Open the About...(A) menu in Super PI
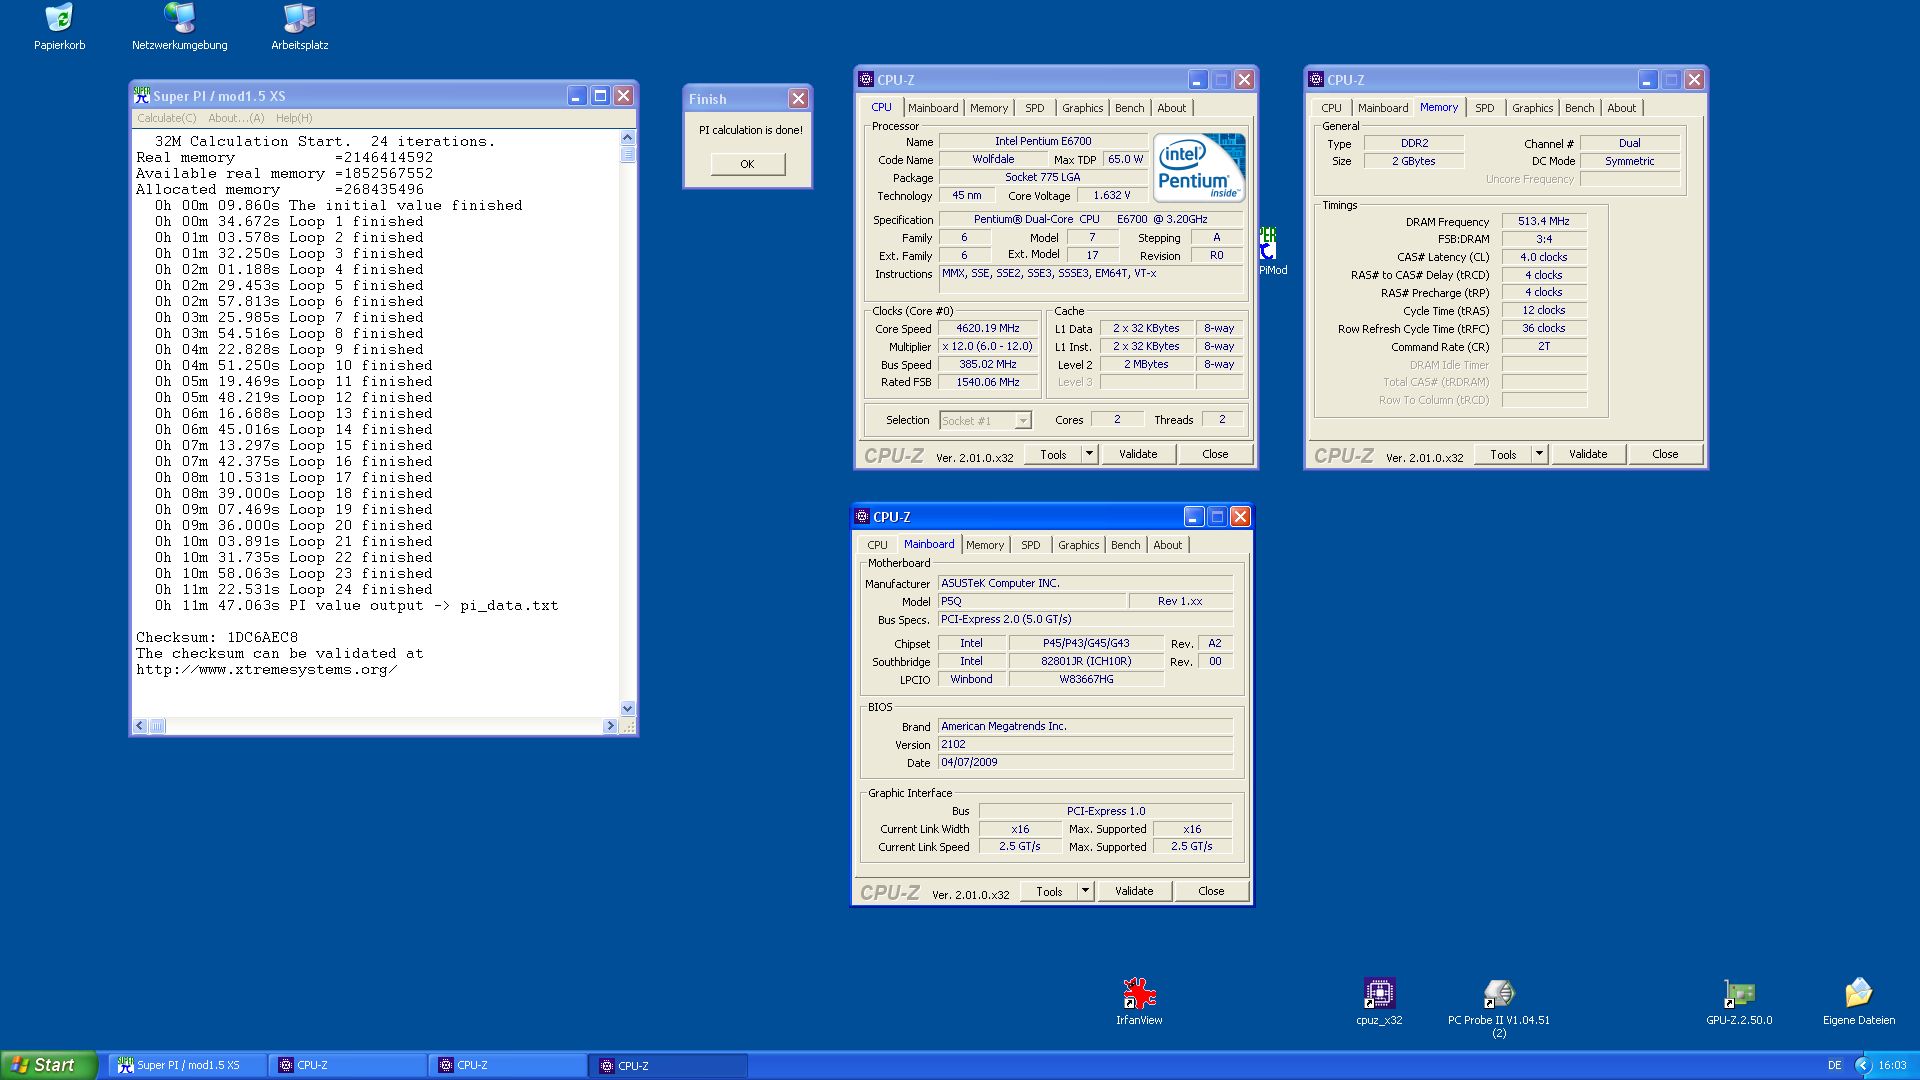1920x1080 pixels. [236, 118]
